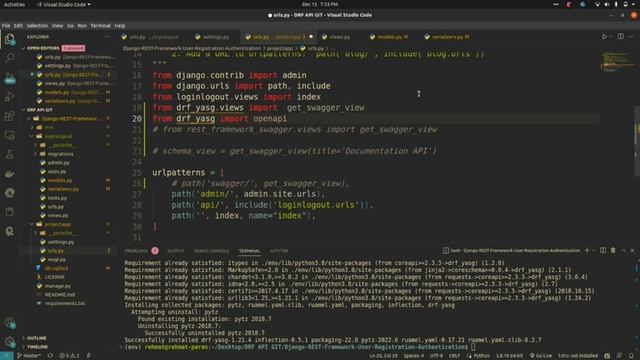The image size is (640, 360).
Task: Open Activities overview in top bar
Action: click(x=14, y=4)
